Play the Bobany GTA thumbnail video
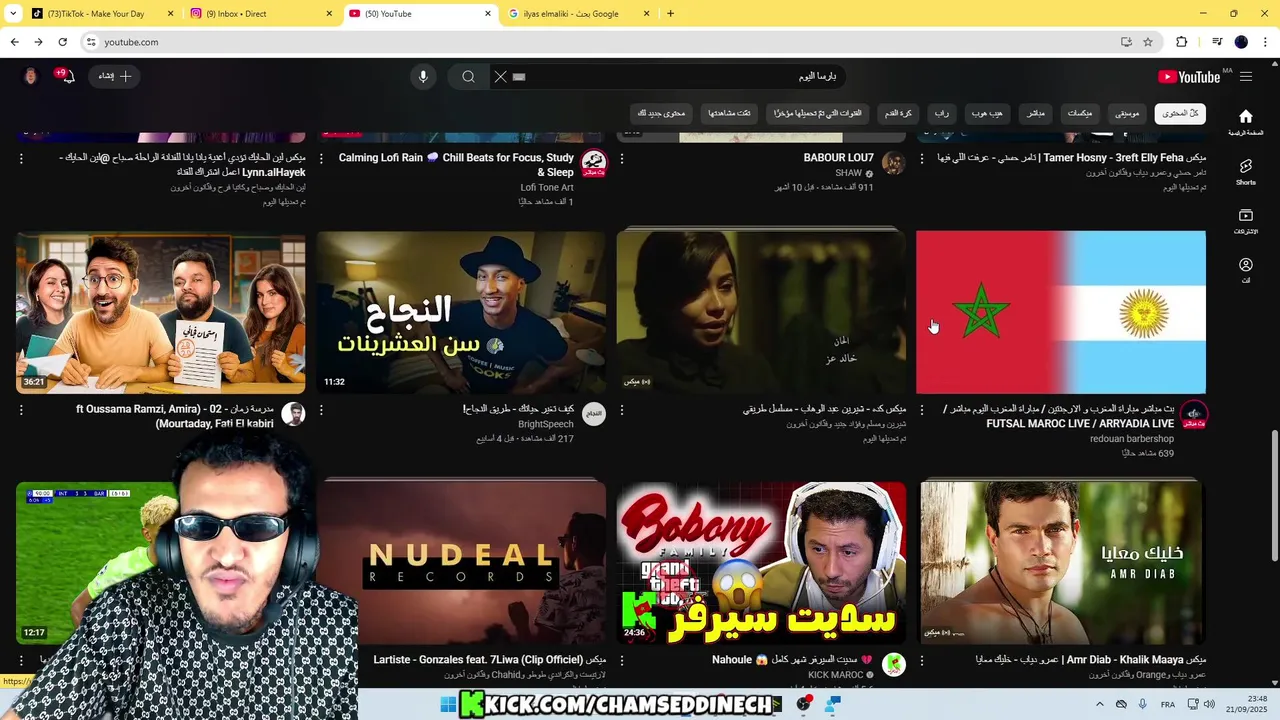 761,563
